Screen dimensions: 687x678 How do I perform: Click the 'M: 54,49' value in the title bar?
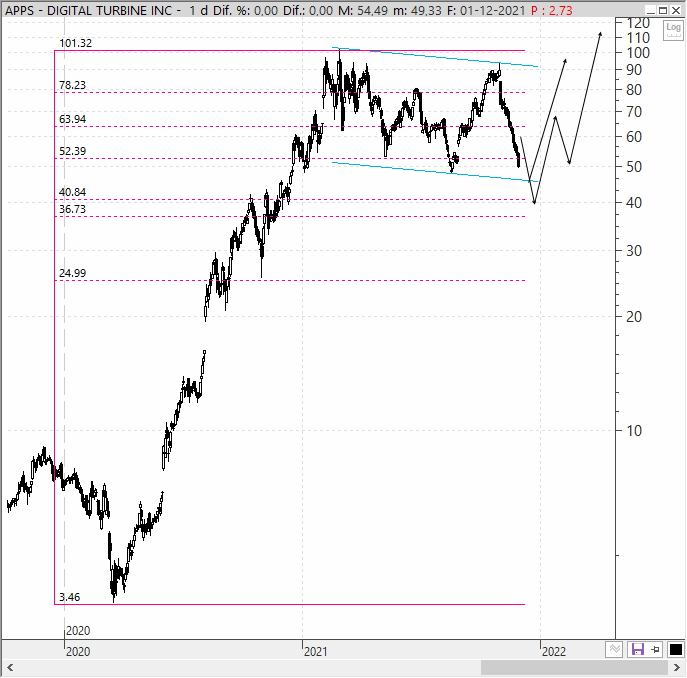click(363, 11)
